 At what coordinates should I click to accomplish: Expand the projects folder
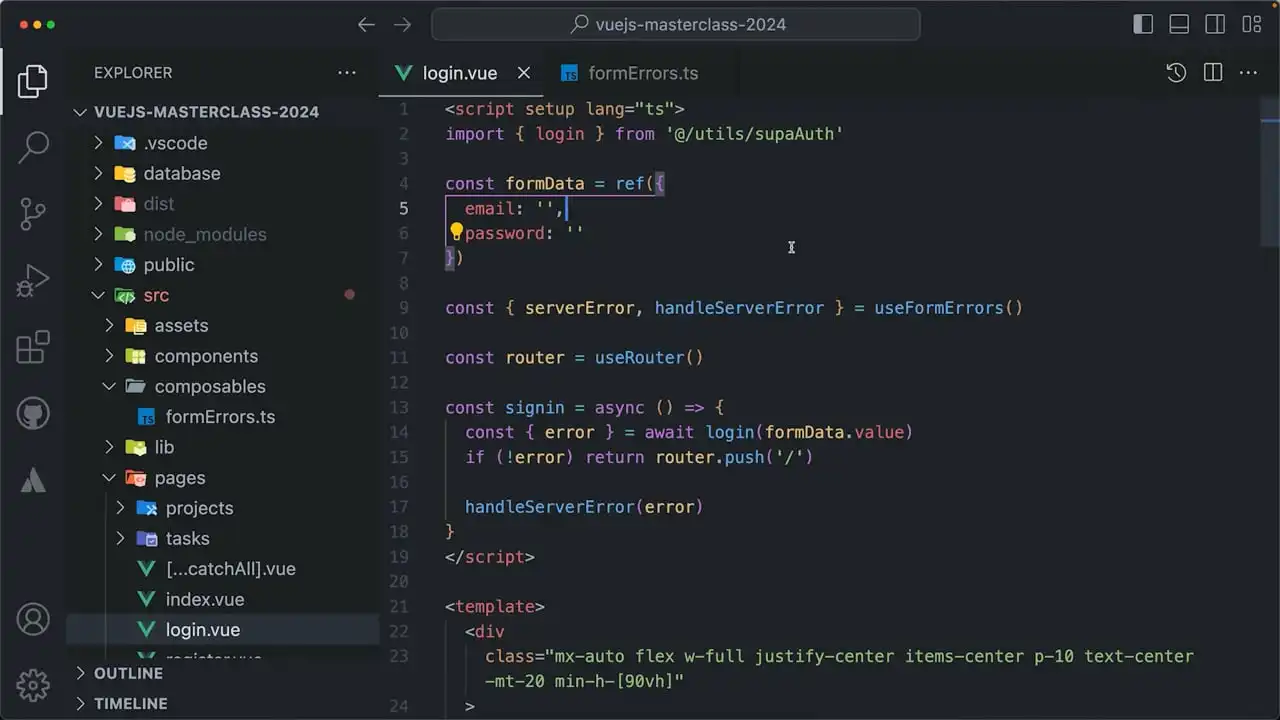[120, 508]
